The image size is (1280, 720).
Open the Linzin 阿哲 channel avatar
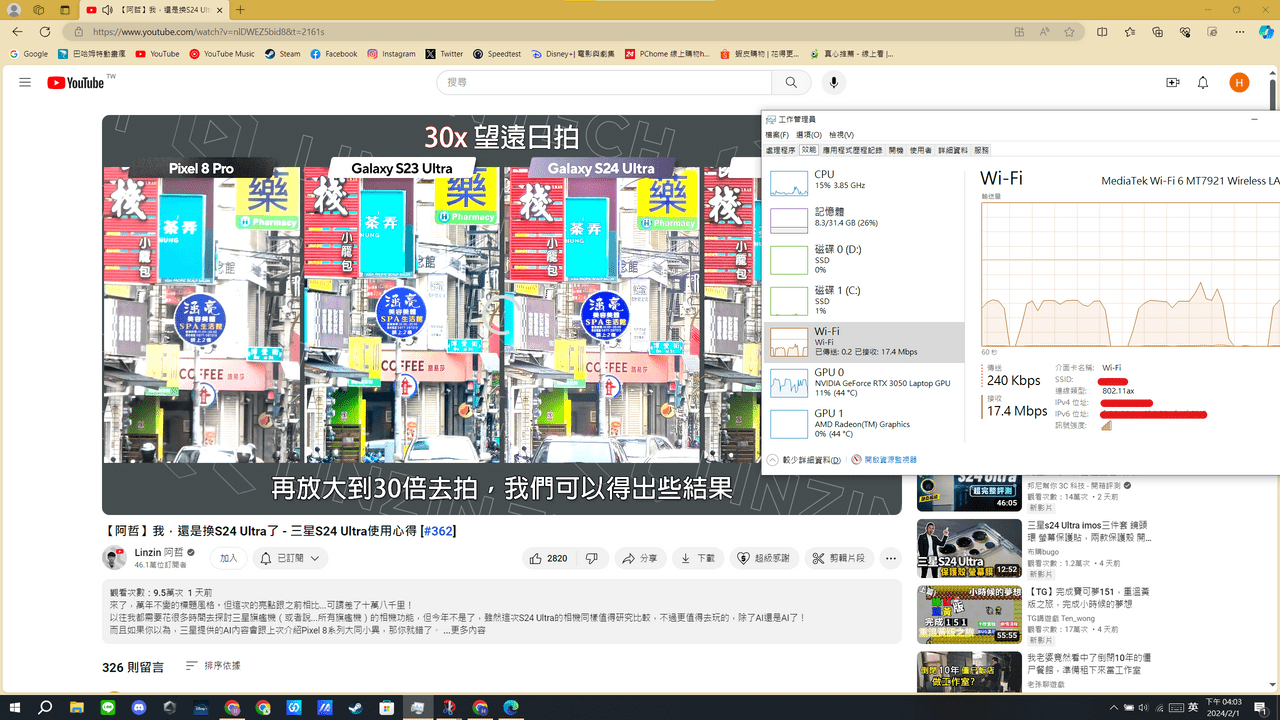pos(115,558)
